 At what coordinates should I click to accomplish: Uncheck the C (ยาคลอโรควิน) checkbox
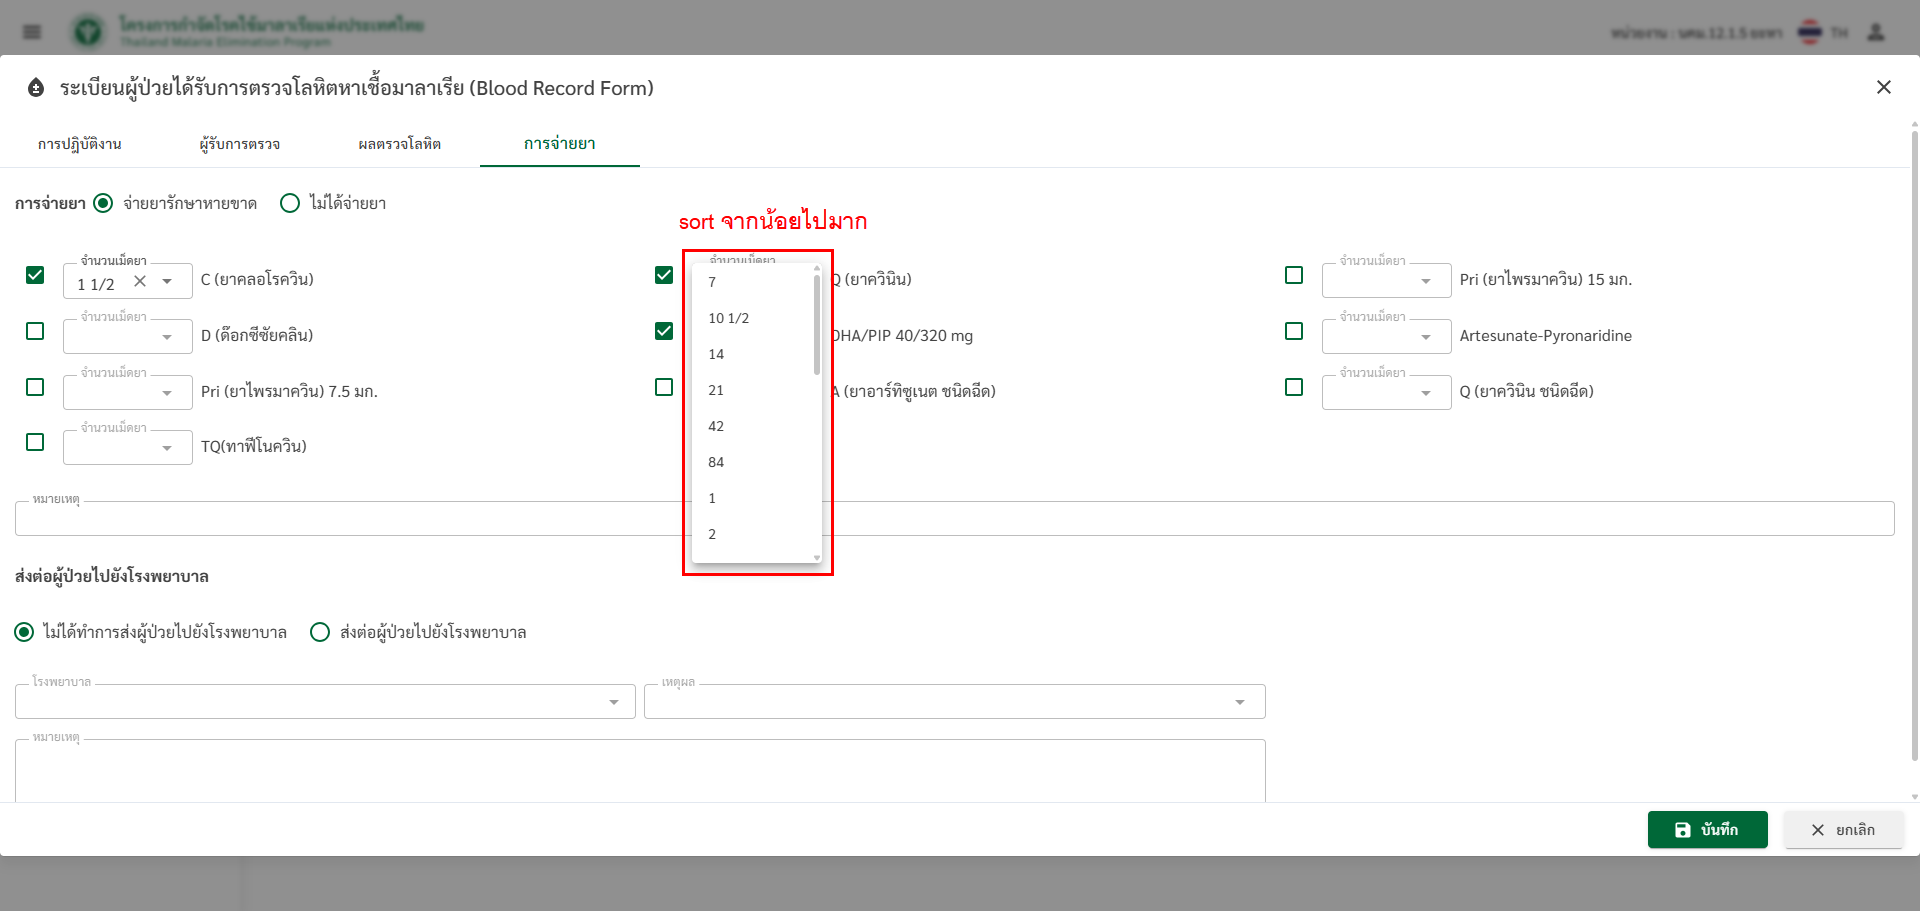click(x=35, y=275)
